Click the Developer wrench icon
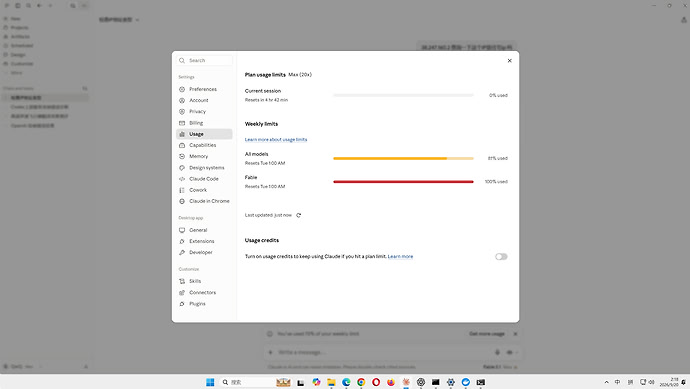 (x=182, y=253)
